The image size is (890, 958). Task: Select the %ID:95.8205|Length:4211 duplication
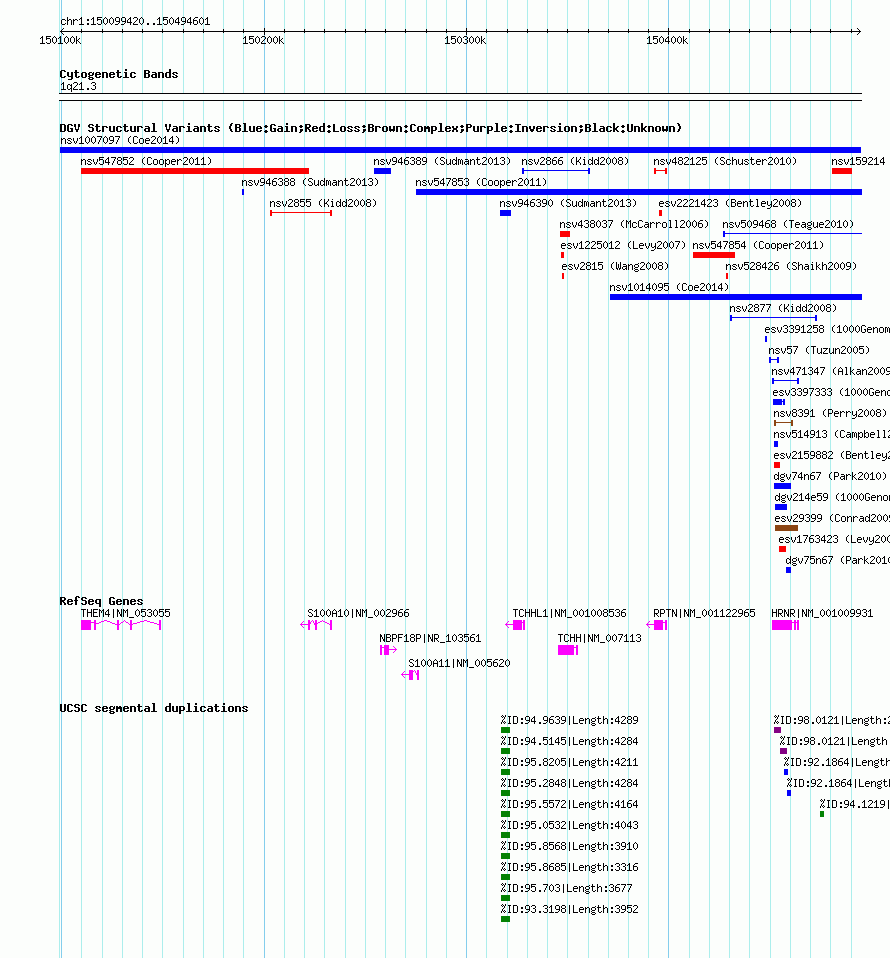pos(569,762)
